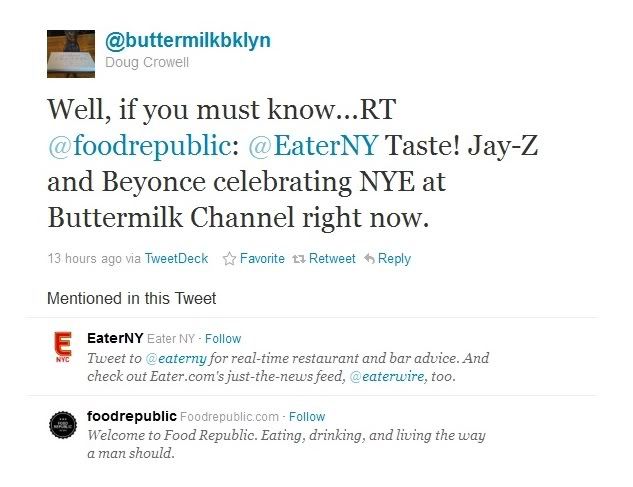The image size is (633, 487).
Task: Click the Retweet arrows icon
Action: pyautogui.click(x=299, y=259)
